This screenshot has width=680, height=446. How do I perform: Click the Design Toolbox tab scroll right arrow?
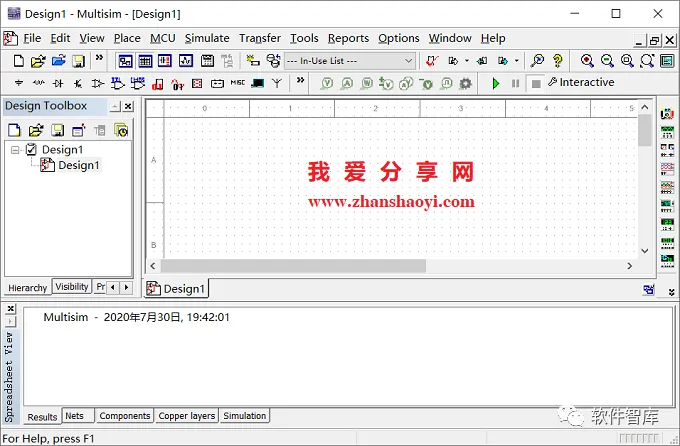pyautogui.click(x=126, y=287)
